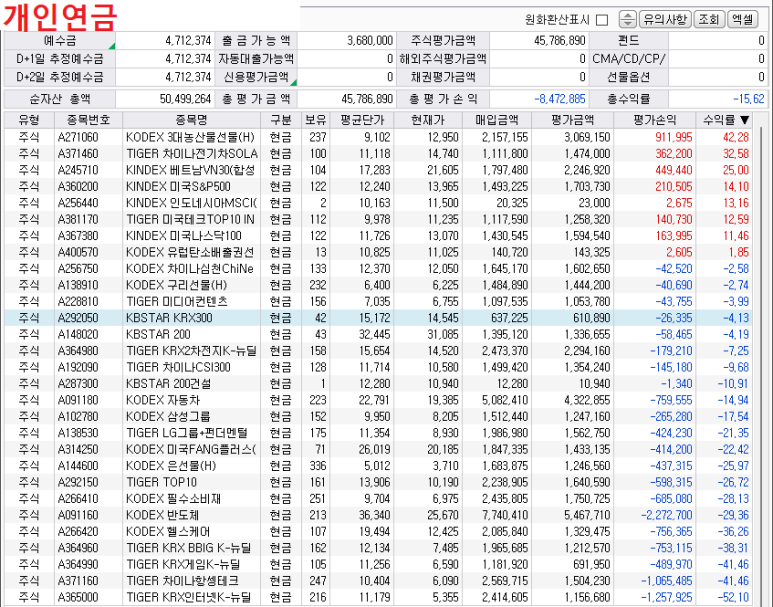Screen dimensions: 773x607
Task: Select the KODEX 삼성그룹 row
Action: [380, 417]
